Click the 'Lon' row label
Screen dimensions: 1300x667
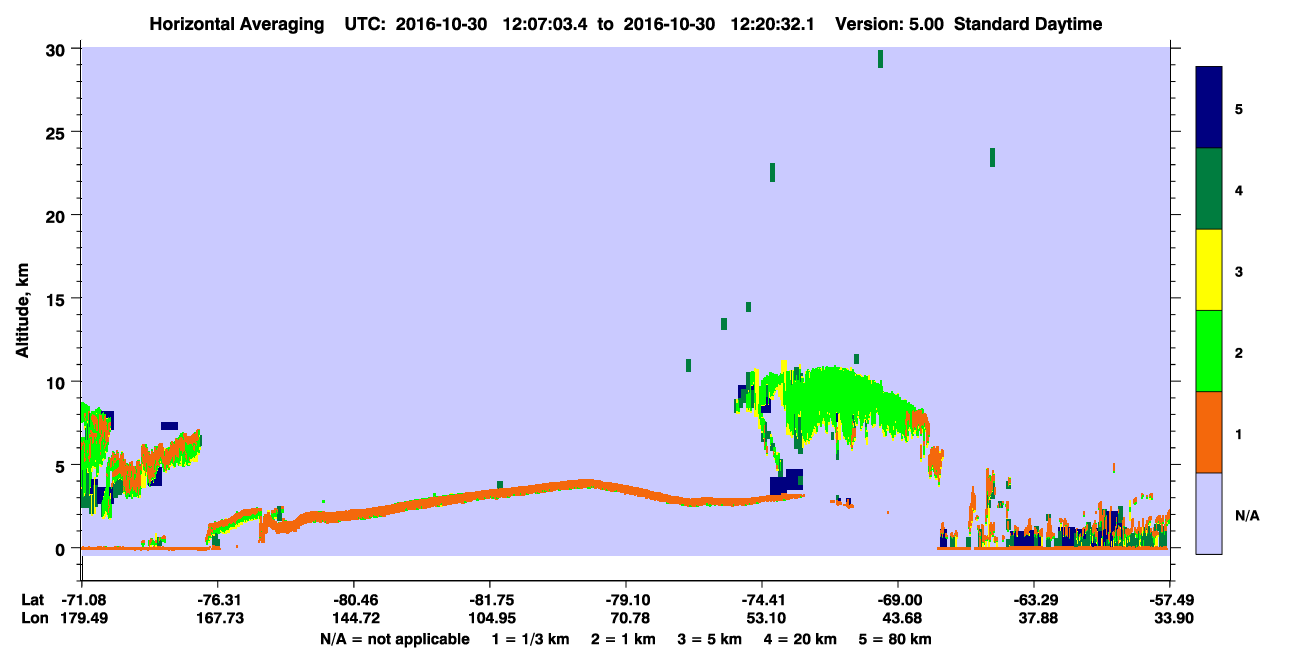[33, 618]
